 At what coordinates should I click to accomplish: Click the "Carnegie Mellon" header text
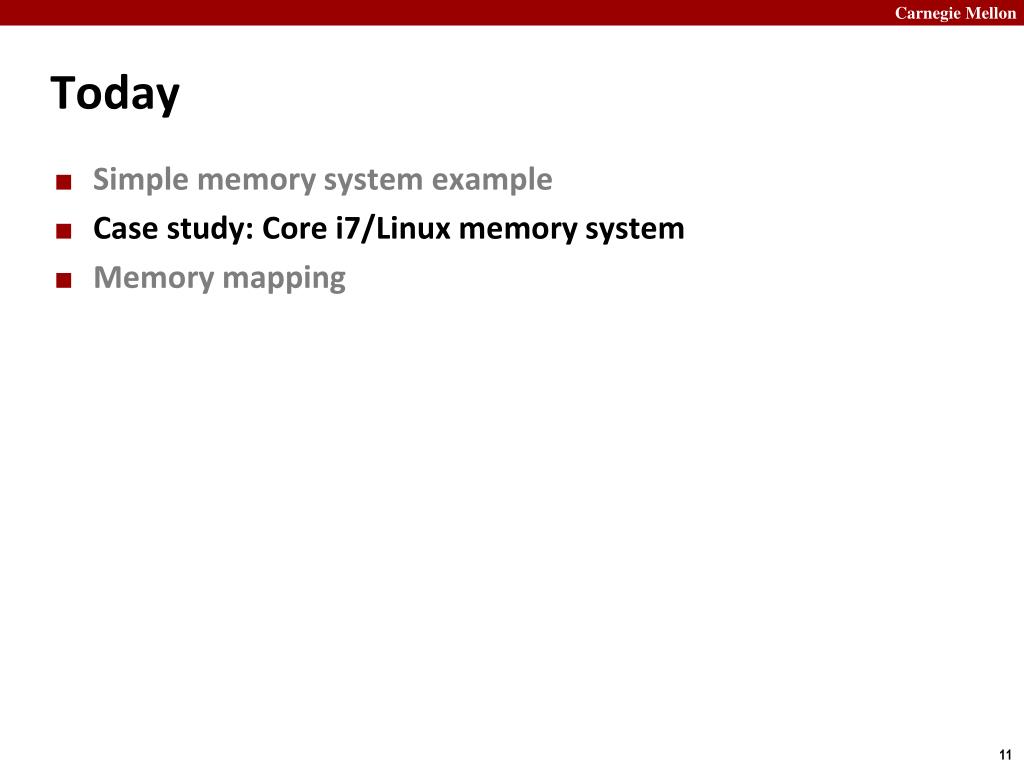click(954, 13)
